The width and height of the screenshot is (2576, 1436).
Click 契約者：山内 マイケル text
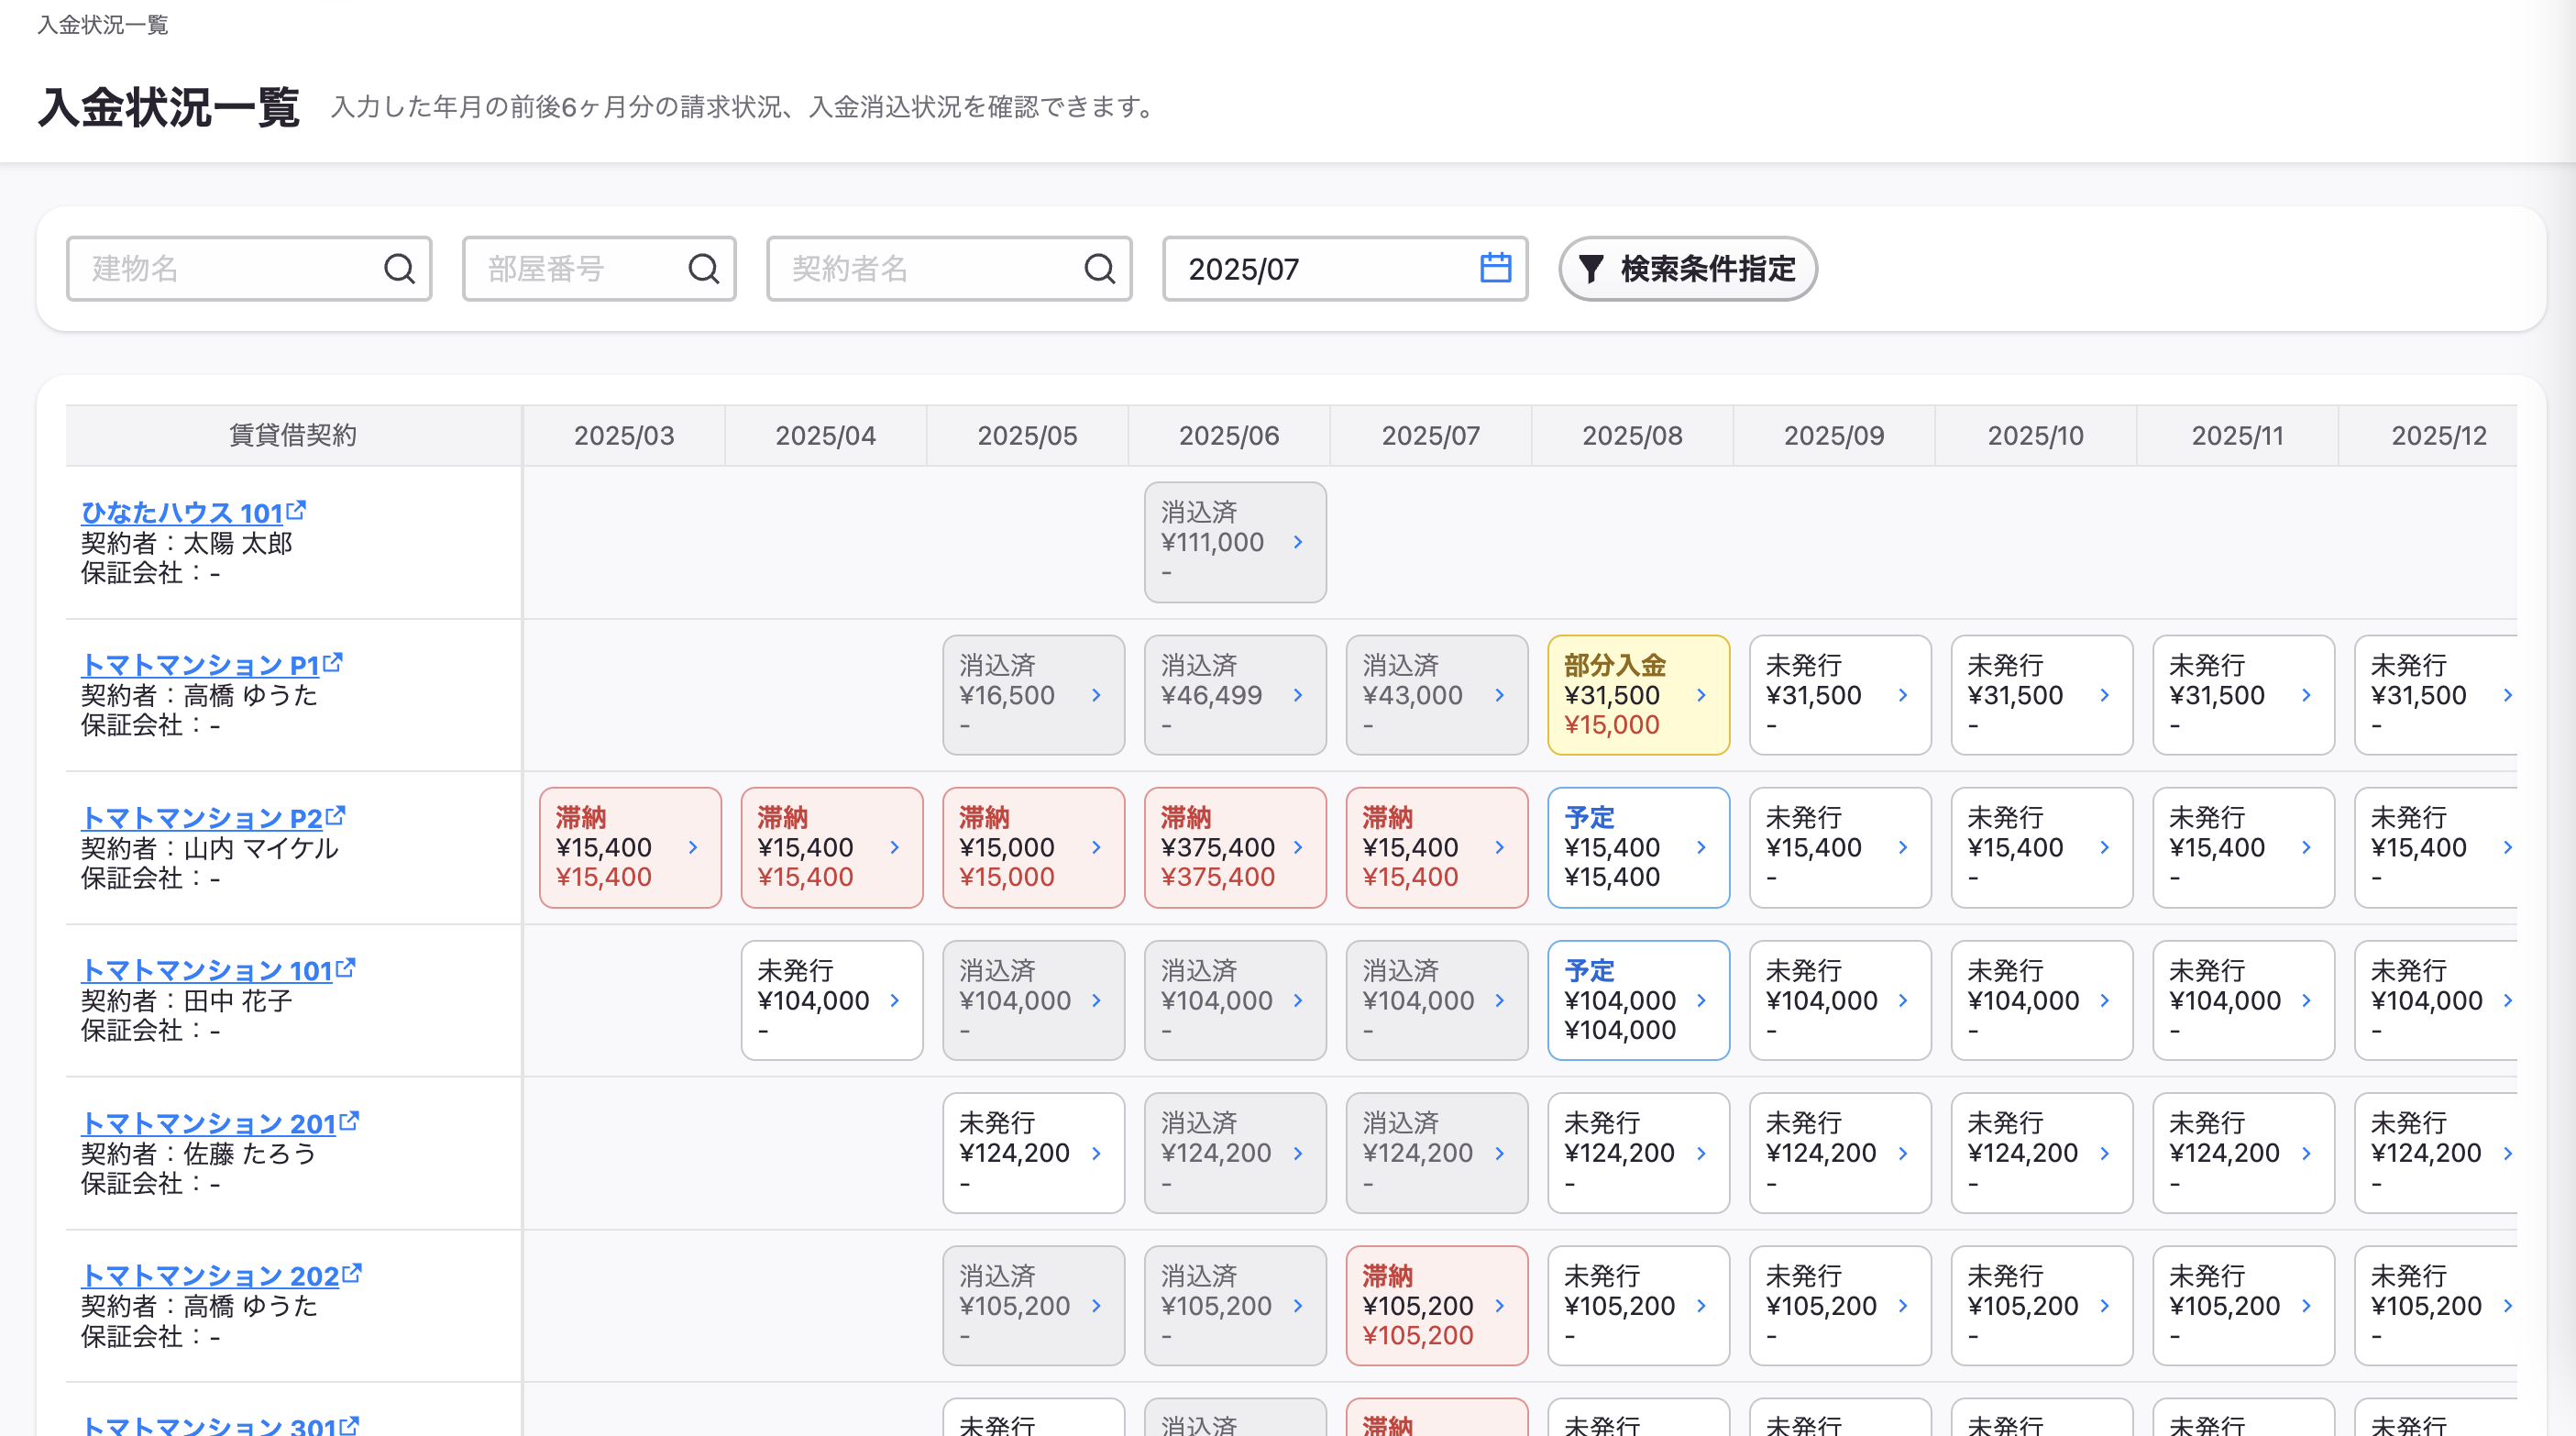tap(210, 848)
